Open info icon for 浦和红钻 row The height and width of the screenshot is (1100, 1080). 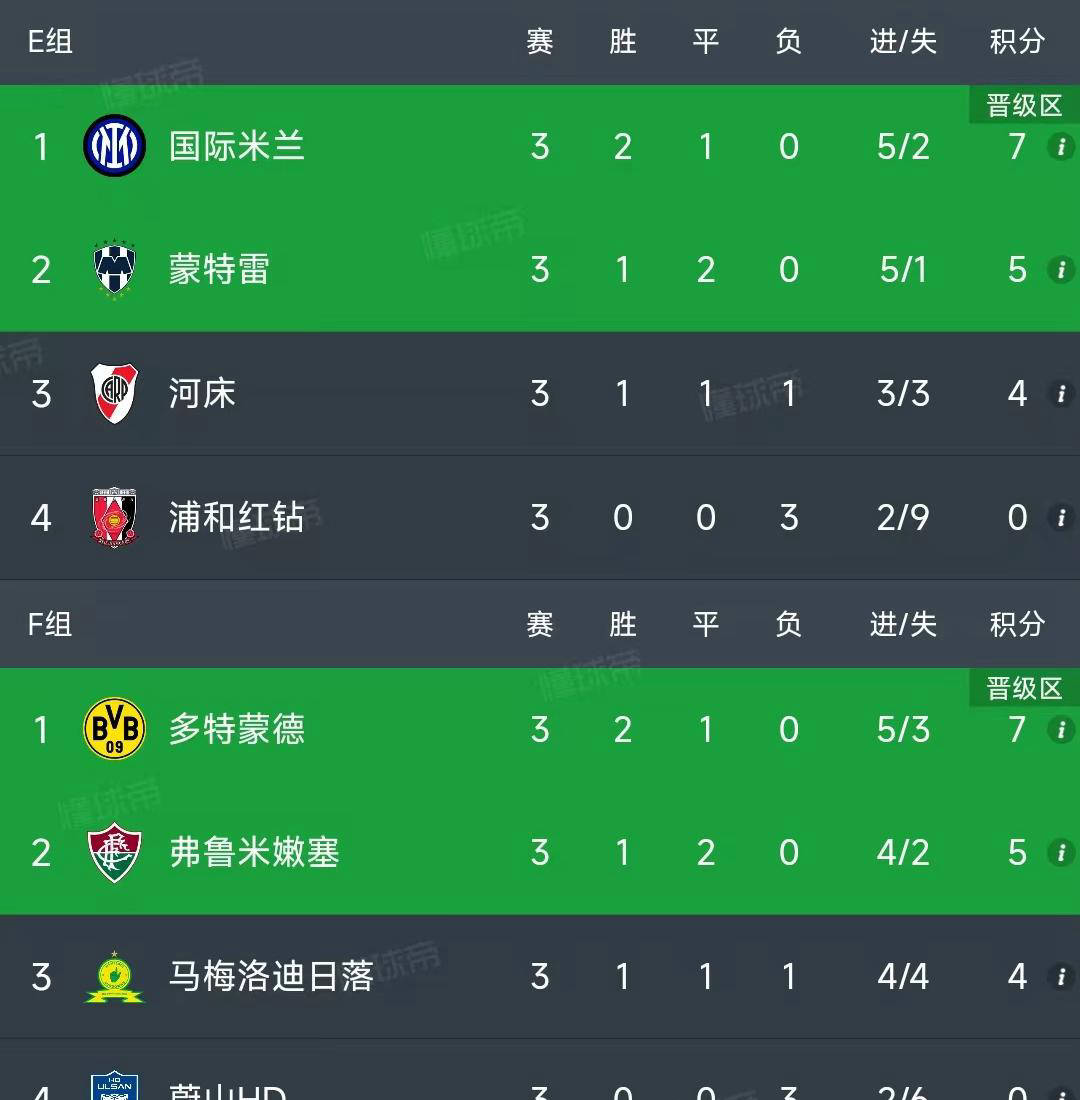[1059, 517]
